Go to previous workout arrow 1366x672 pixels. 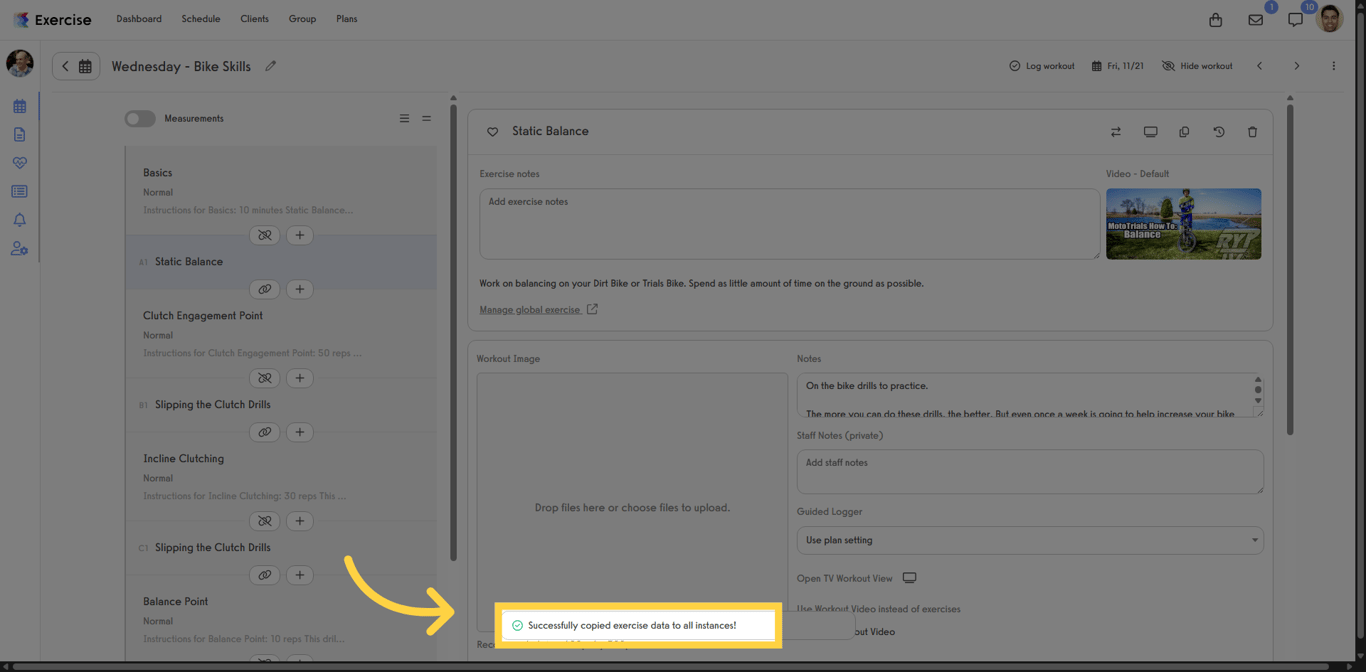pyautogui.click(x=1260, y=66)
